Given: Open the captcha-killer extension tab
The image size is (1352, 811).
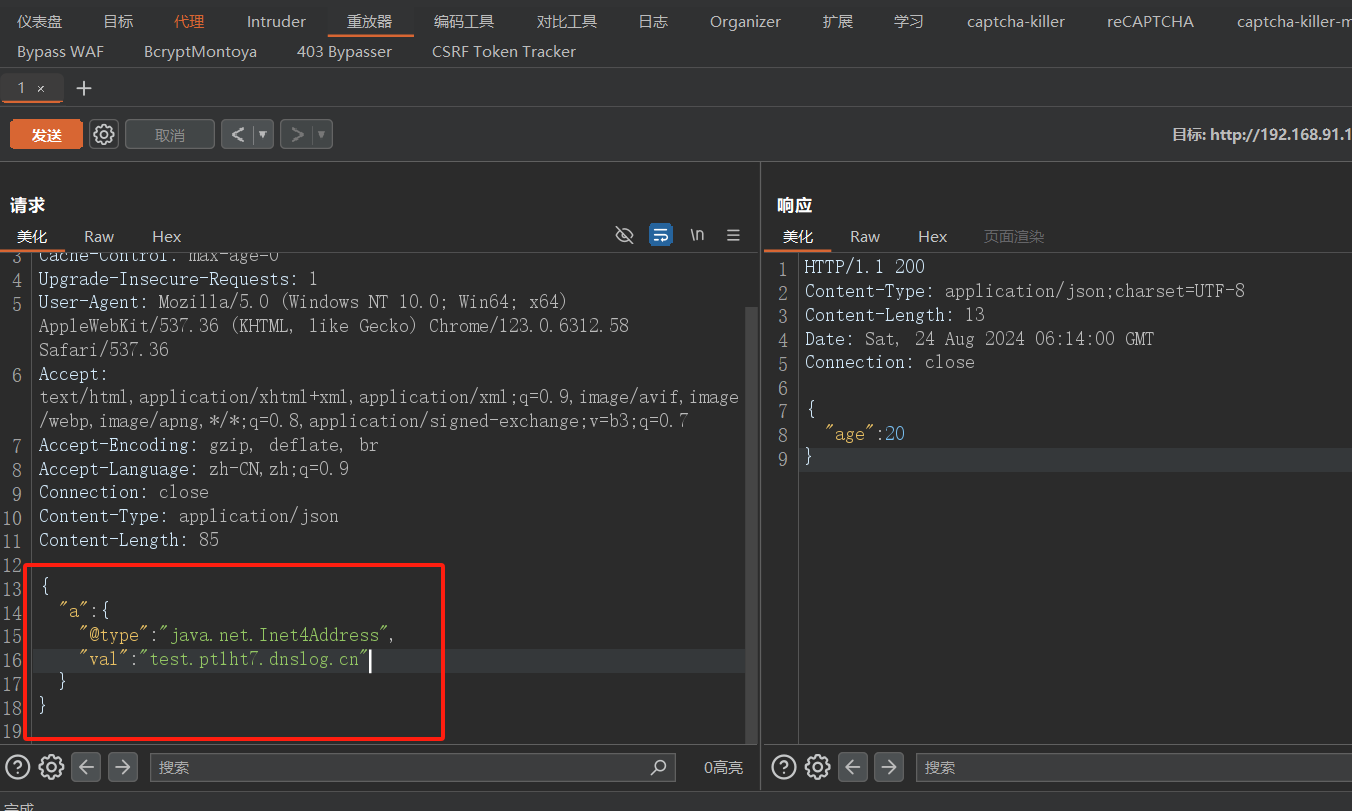Looking at the screenshot, I should (1016, 21).
